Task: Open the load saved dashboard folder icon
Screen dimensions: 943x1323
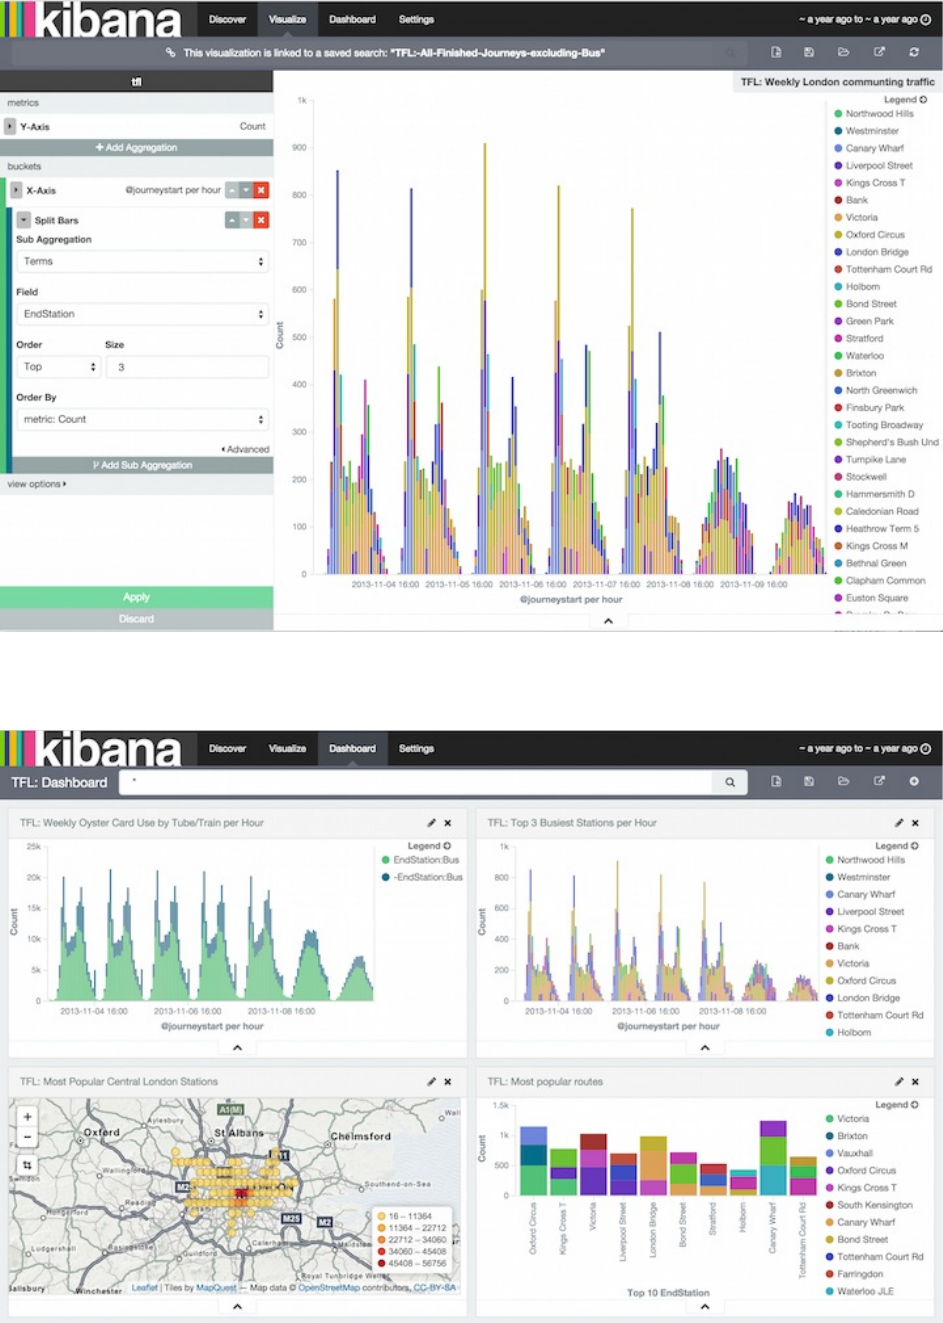Action: (843, 781)
